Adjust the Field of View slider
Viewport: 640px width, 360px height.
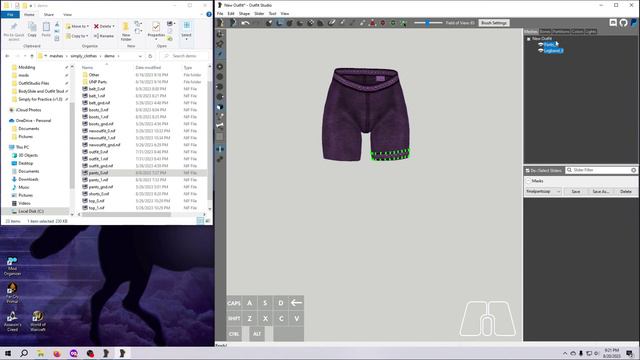[427, 23]
